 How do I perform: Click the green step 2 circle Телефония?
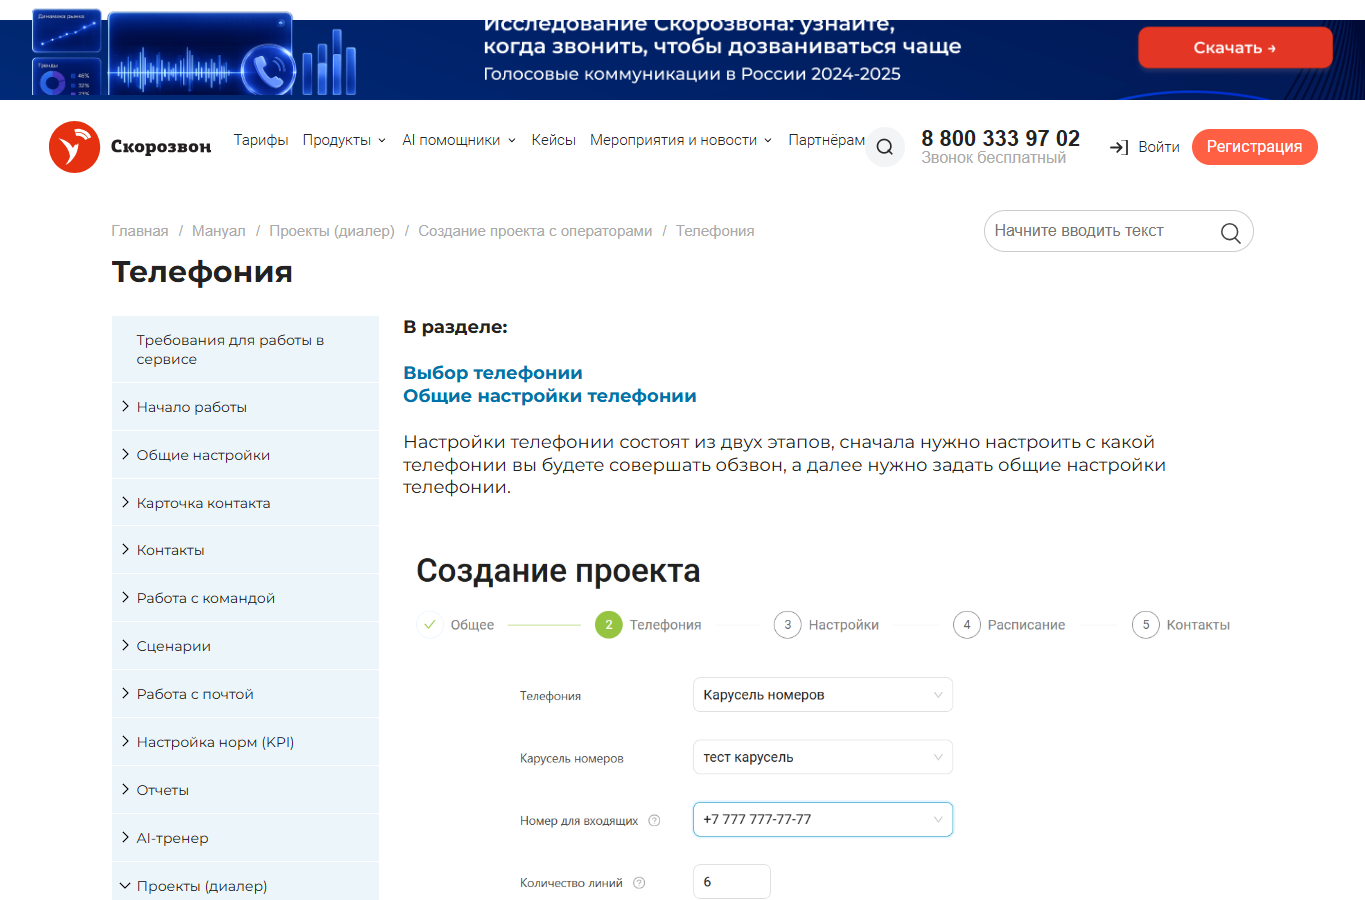tap(609, 625)
